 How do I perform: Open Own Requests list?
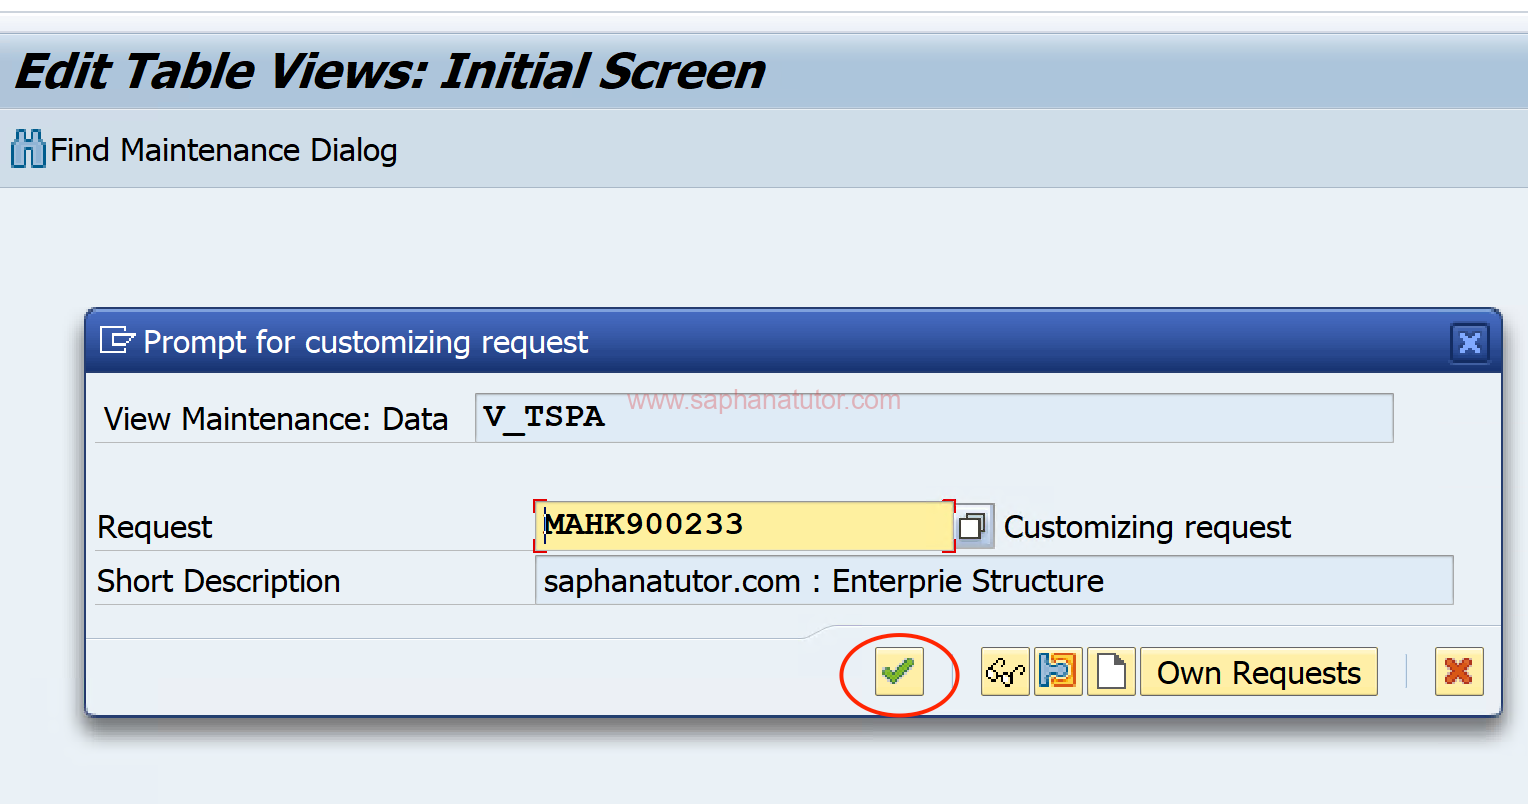1258,671
